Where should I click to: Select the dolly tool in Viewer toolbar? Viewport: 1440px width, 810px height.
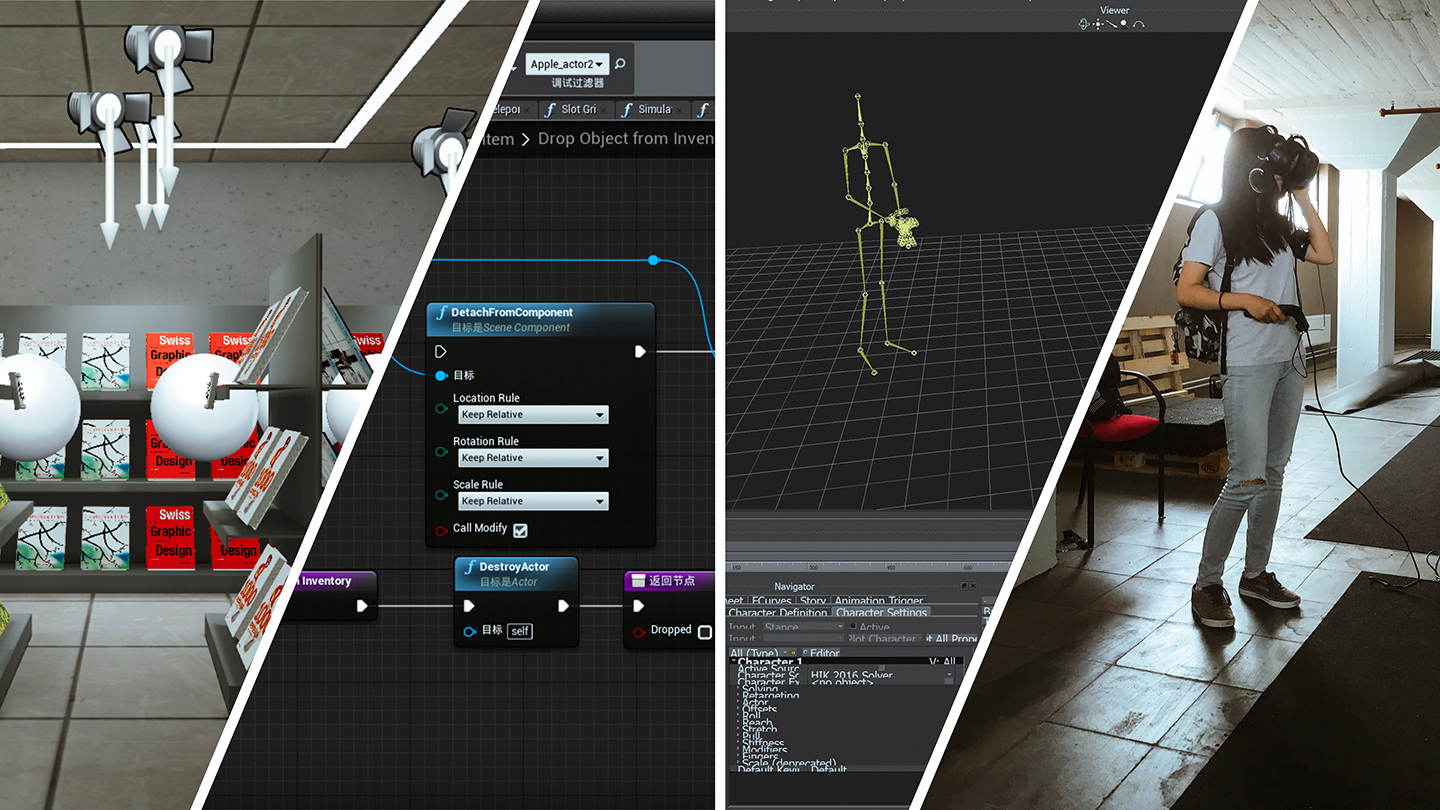(1111, 24)
